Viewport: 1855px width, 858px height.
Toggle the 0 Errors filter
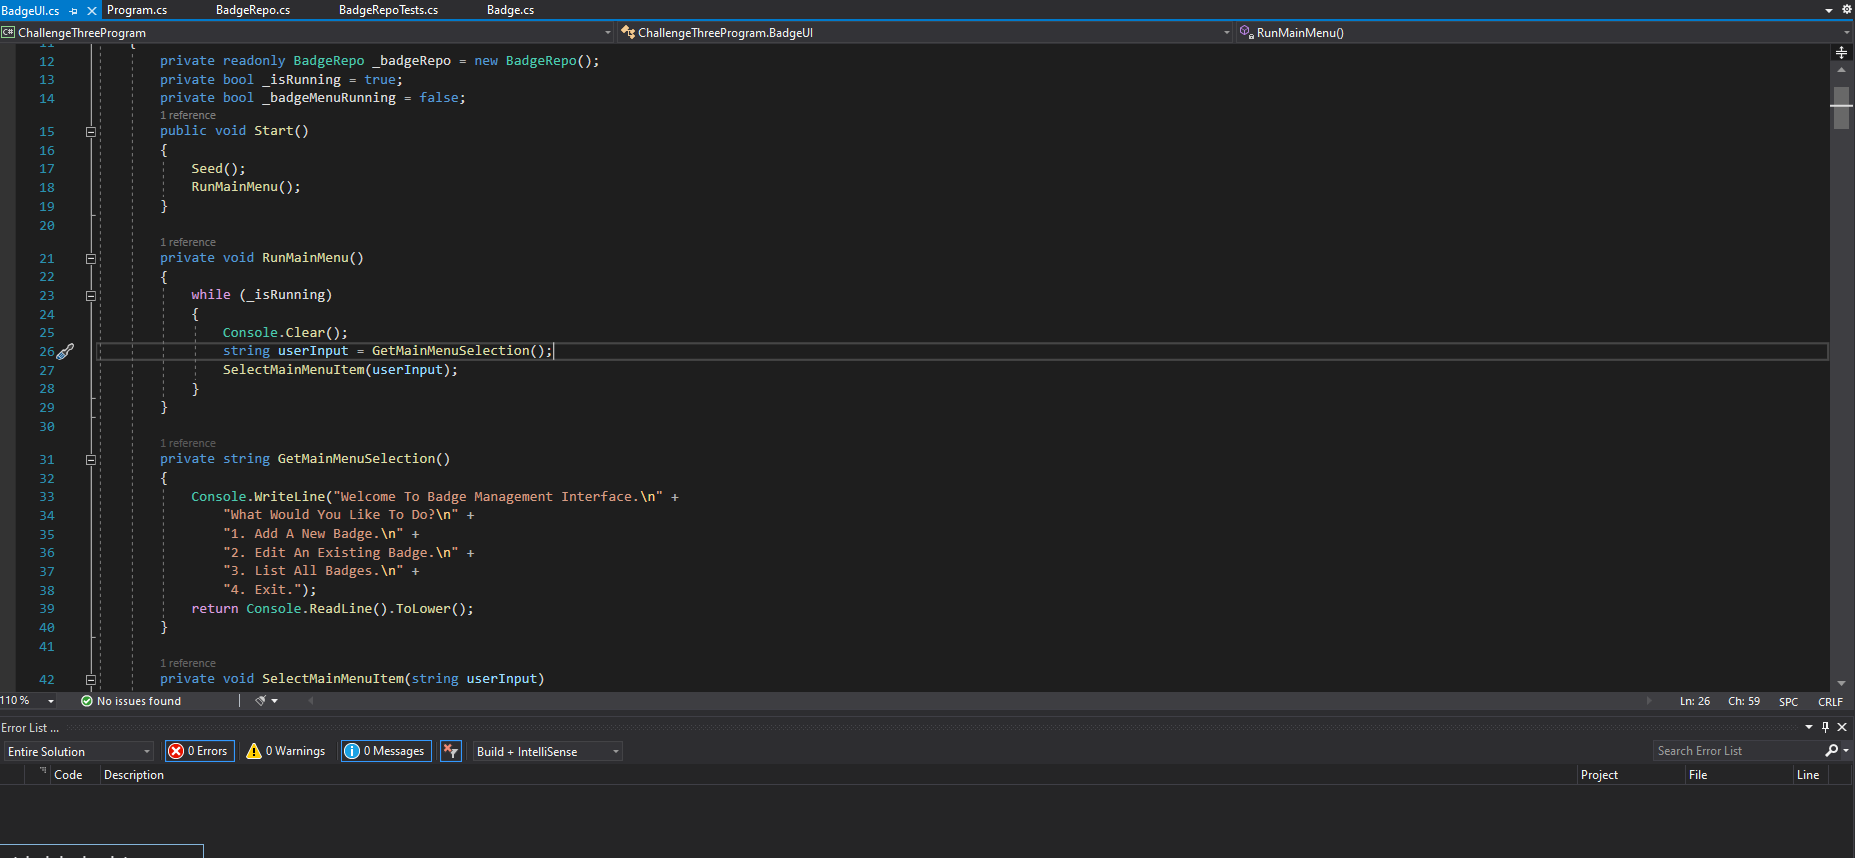pos(200,751)
